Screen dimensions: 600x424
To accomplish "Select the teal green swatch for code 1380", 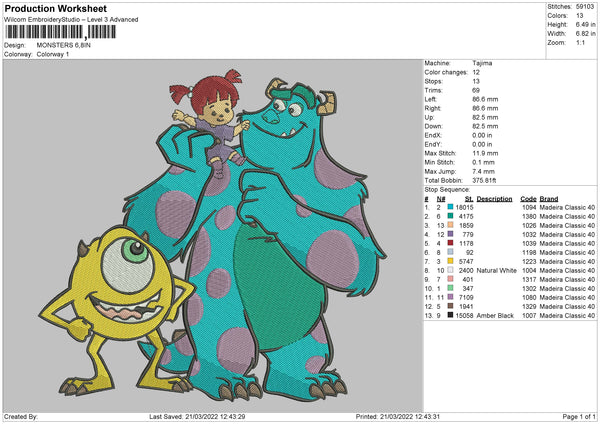I will coord(450,216).
